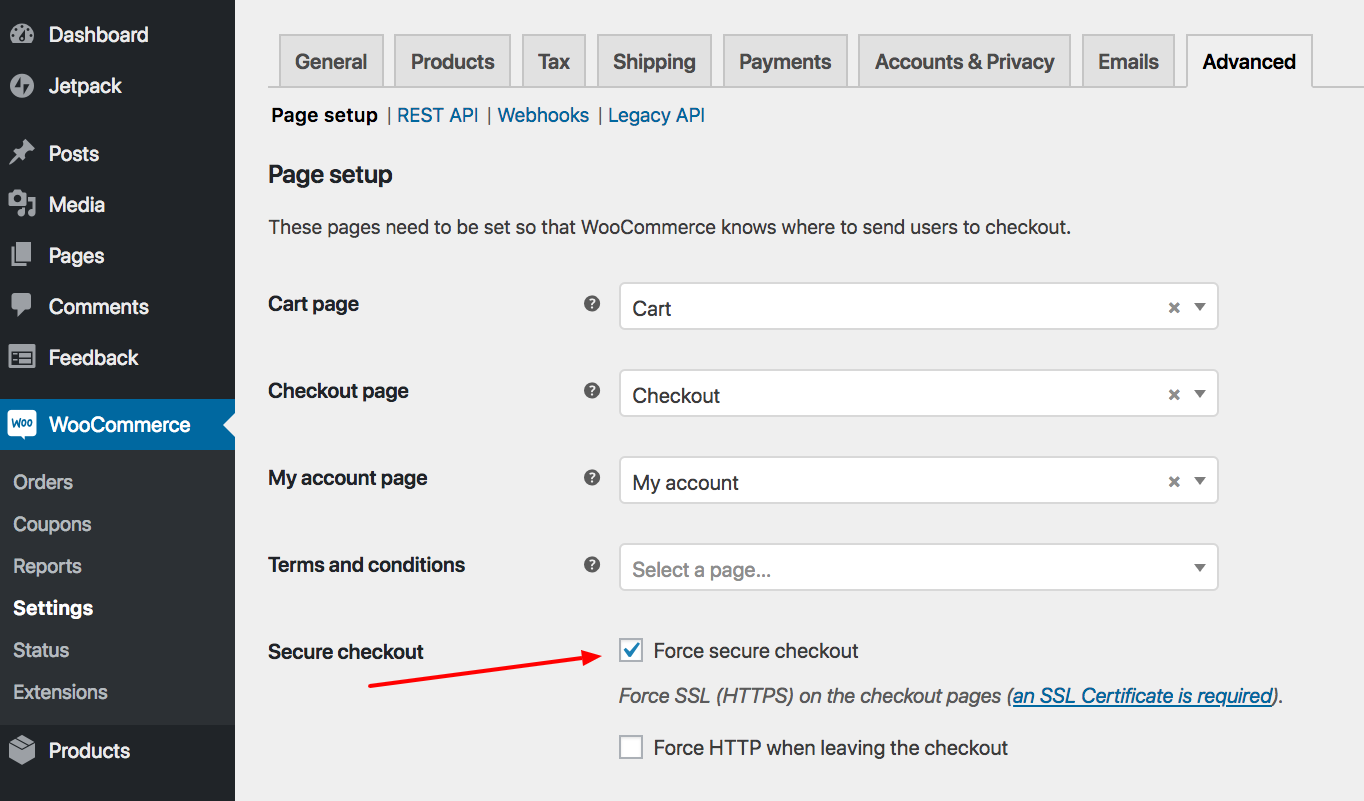This screenshot has width=1364, height=801.
Task: Enable Force HTTP when leaving the checkout
Action: [x=630, y=747]
